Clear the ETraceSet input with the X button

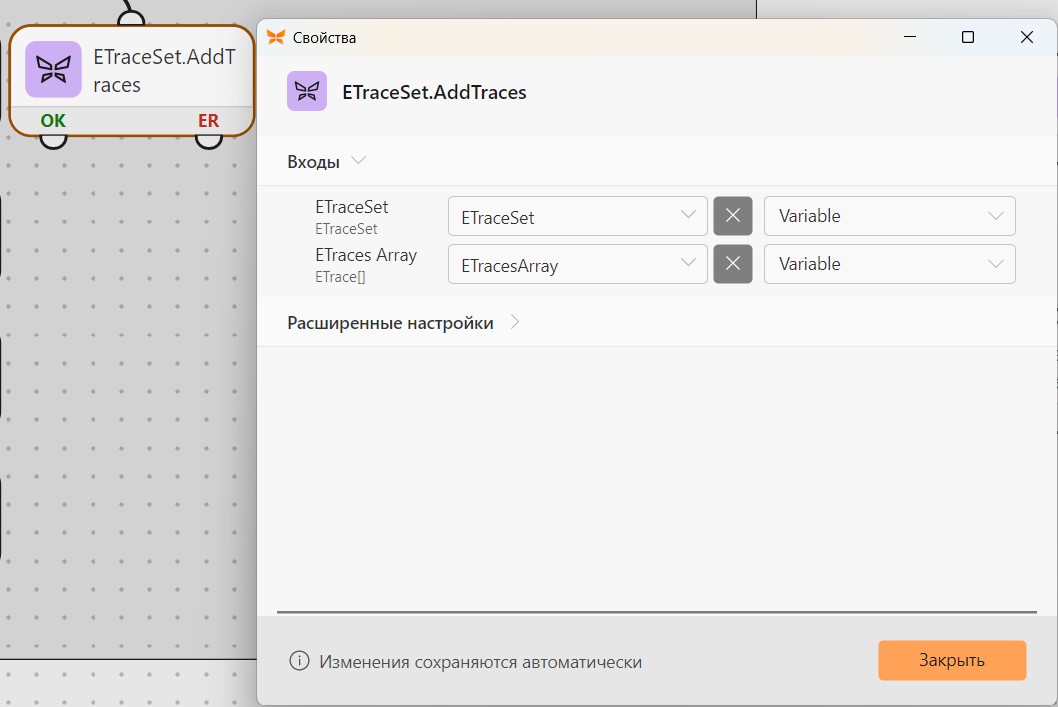733,216
